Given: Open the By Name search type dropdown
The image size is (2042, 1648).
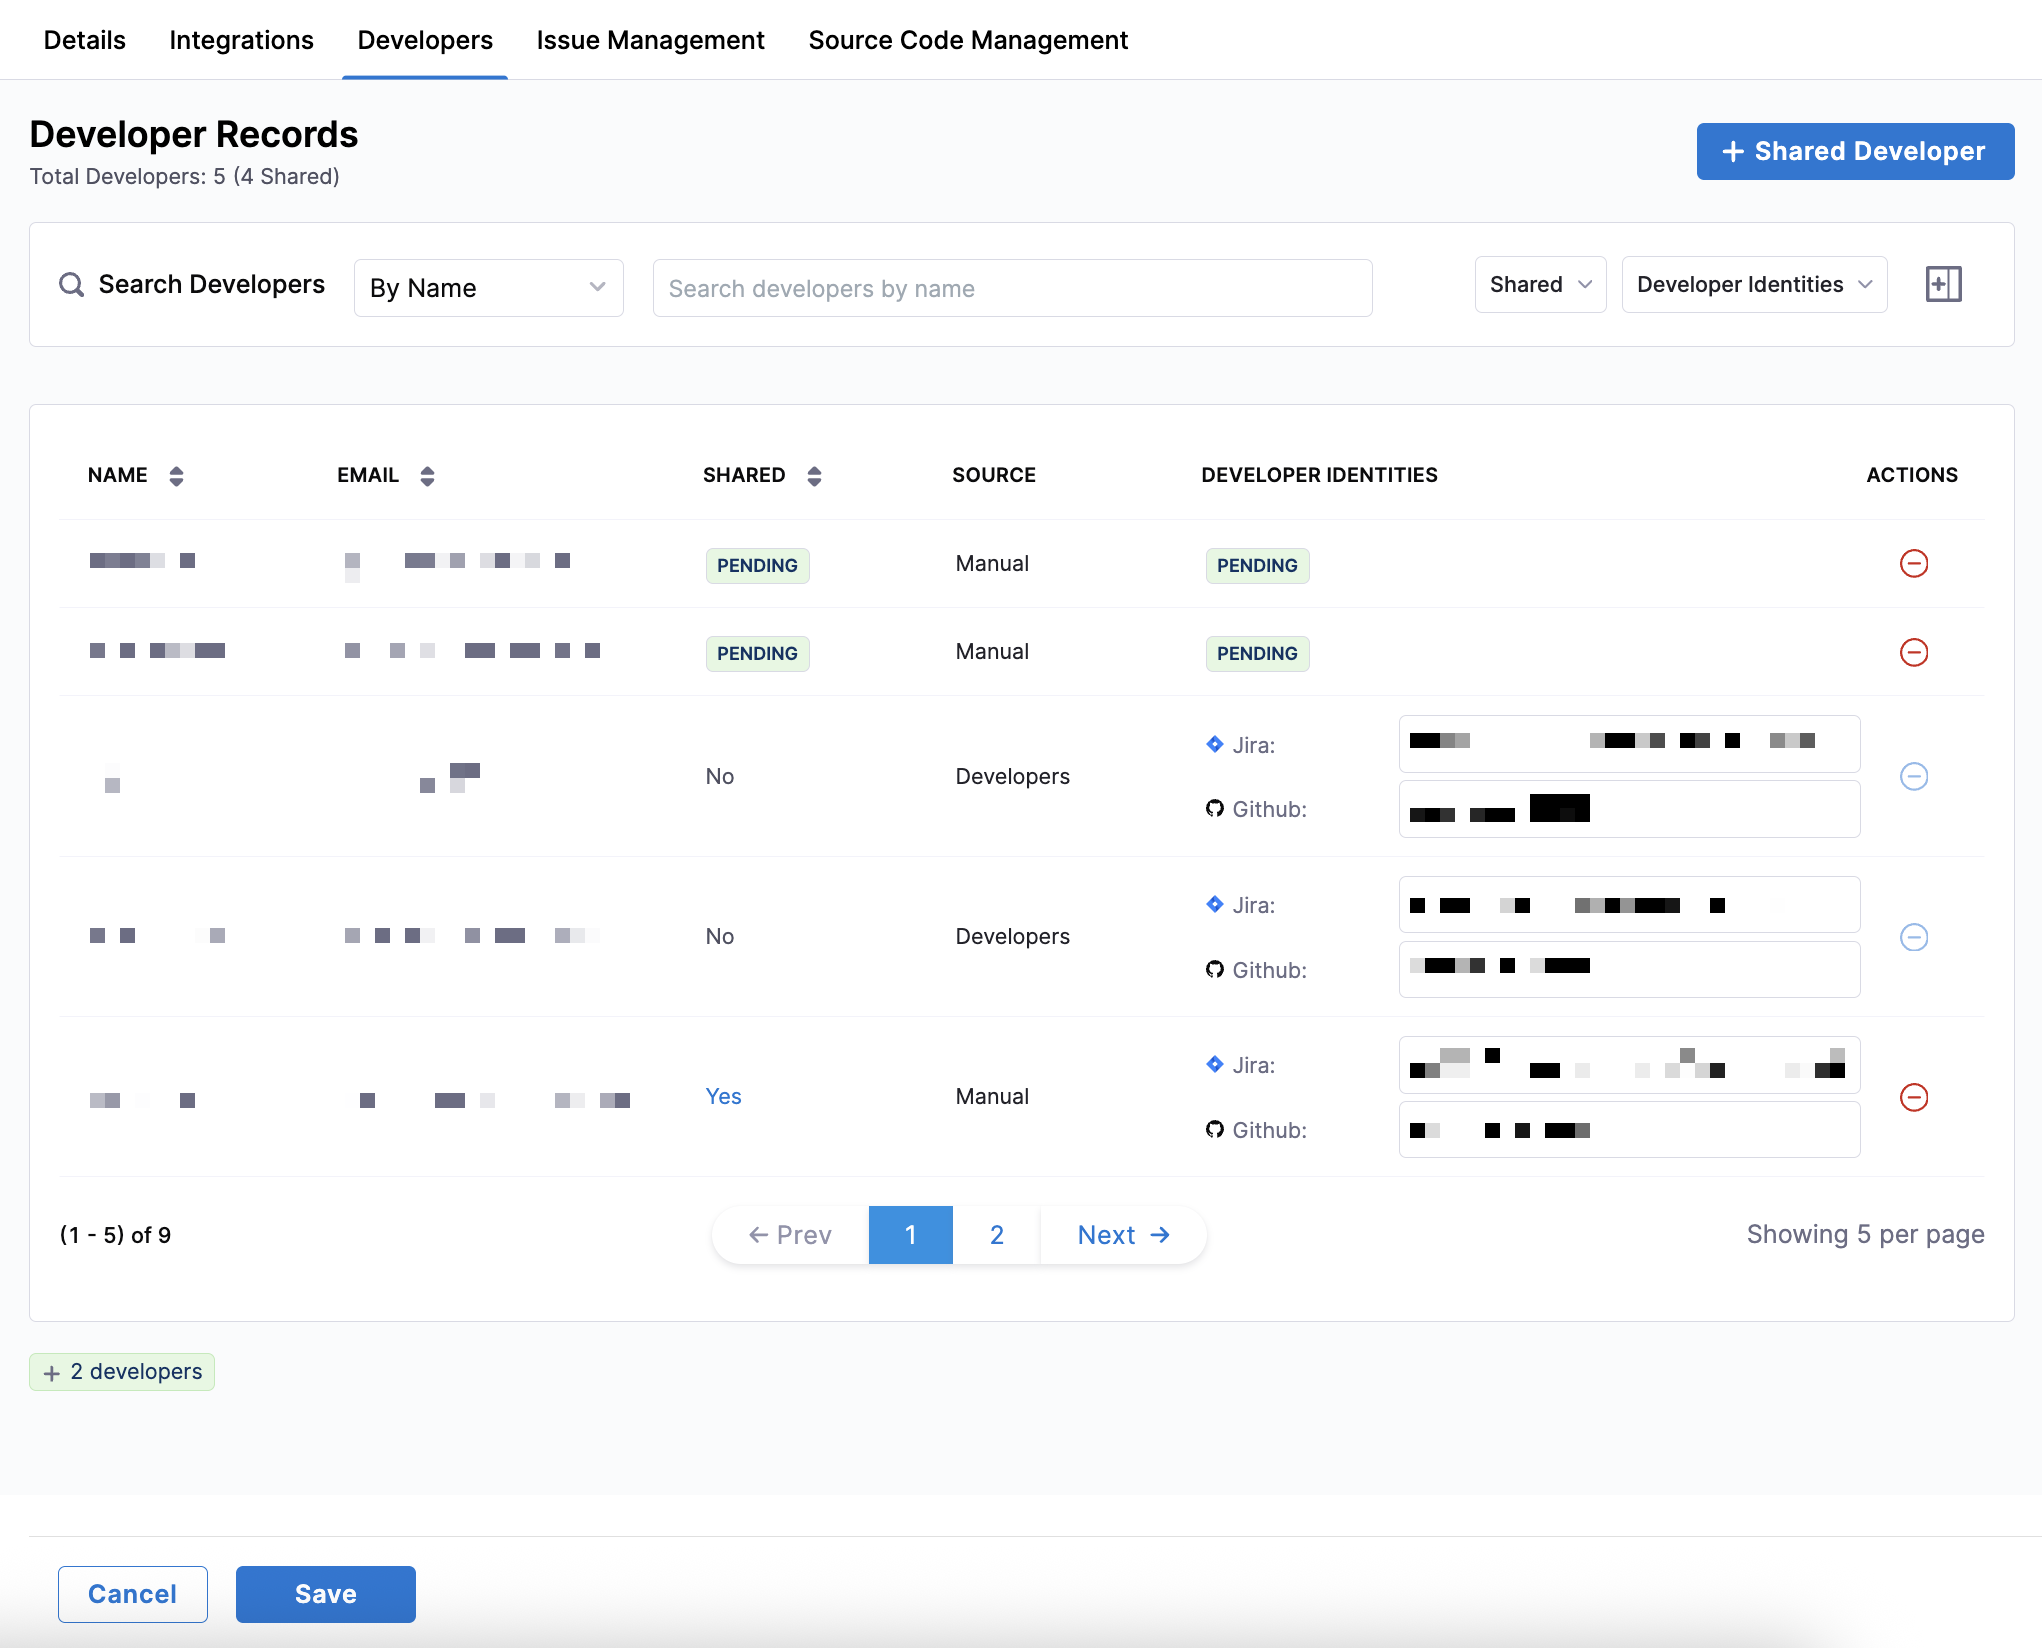Looking at the screenshot, I should [488, 288].
